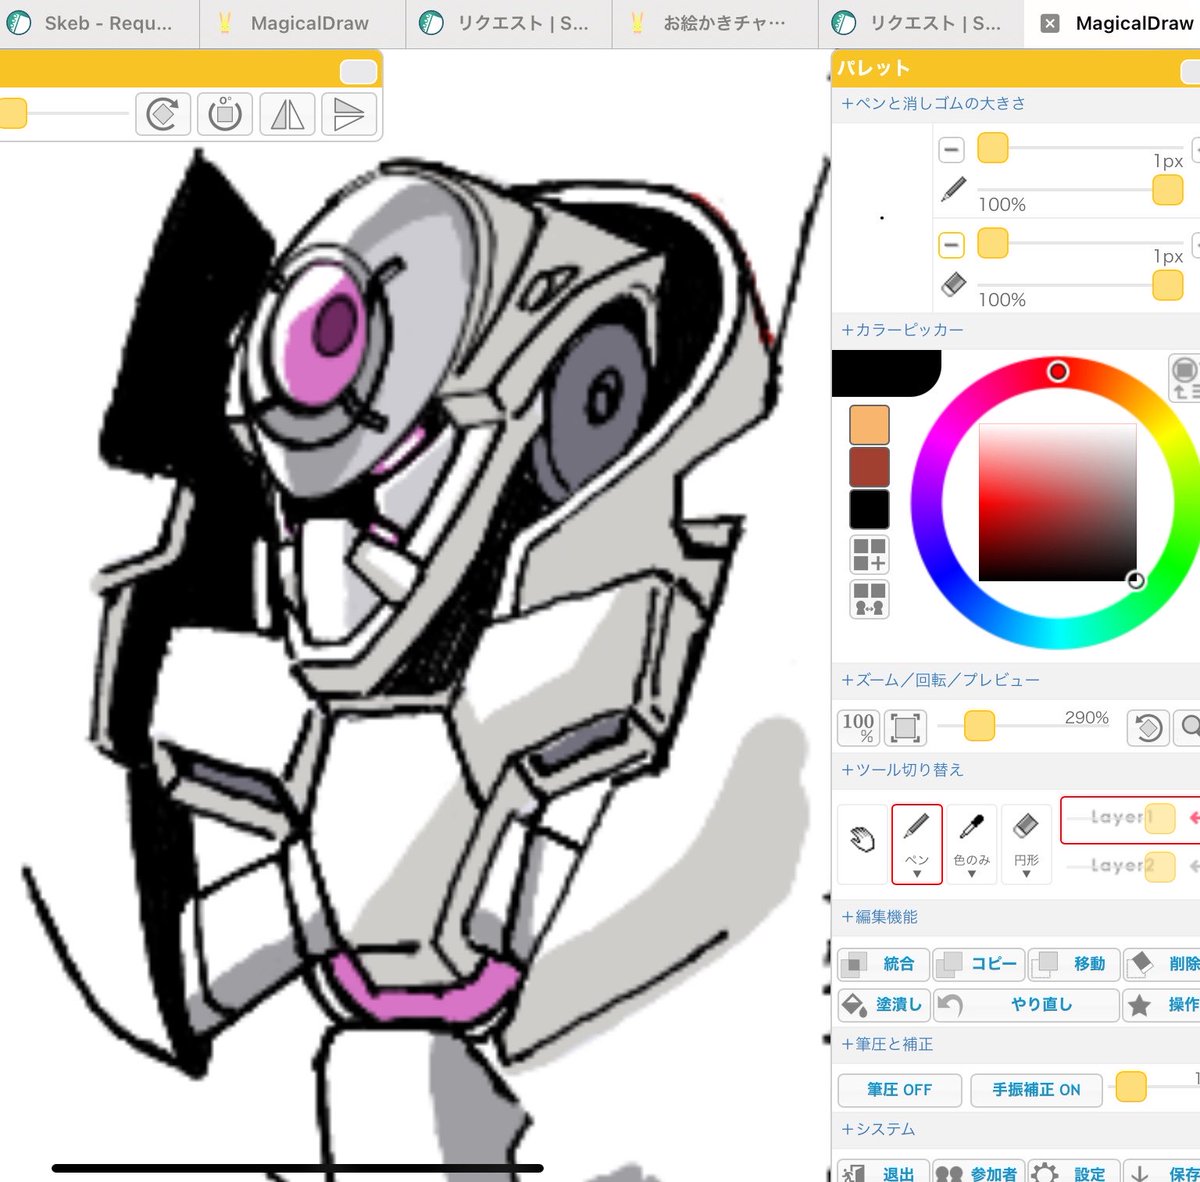
Task: Reset zoom with the 100% icon
Action: point(858,727)
